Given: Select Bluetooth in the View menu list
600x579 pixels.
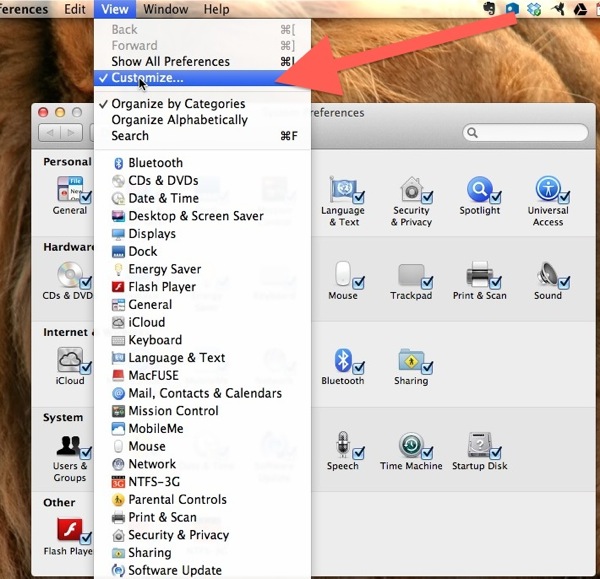Looking at the screenshot, I should tap(202, 163).
